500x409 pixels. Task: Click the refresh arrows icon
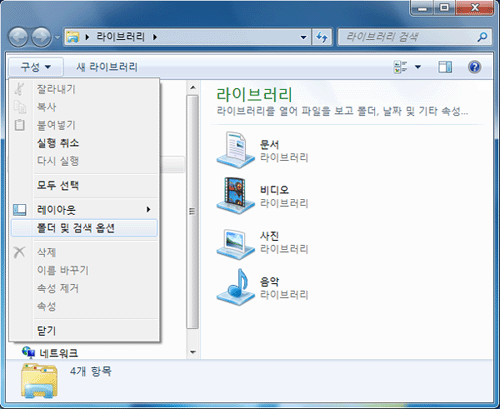(322, 37)
